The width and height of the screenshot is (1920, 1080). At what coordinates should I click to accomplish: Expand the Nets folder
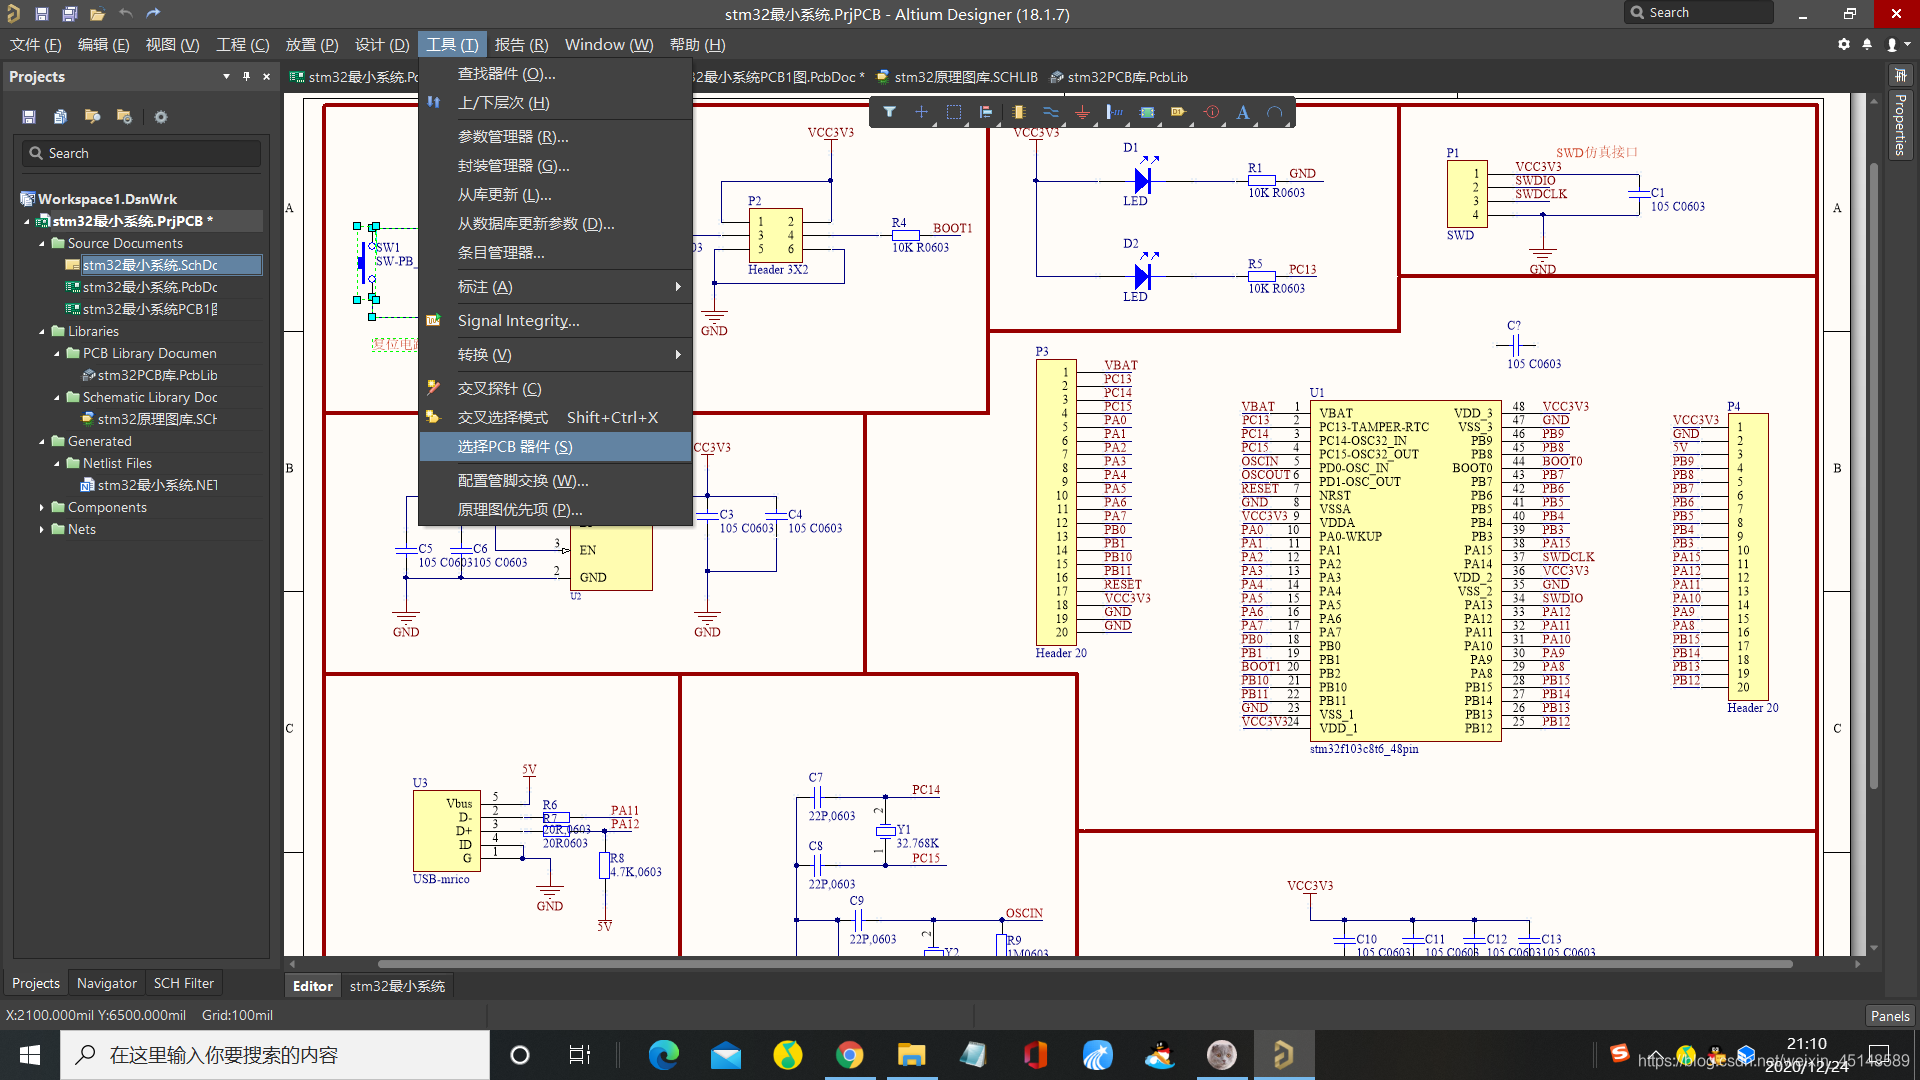42,530
